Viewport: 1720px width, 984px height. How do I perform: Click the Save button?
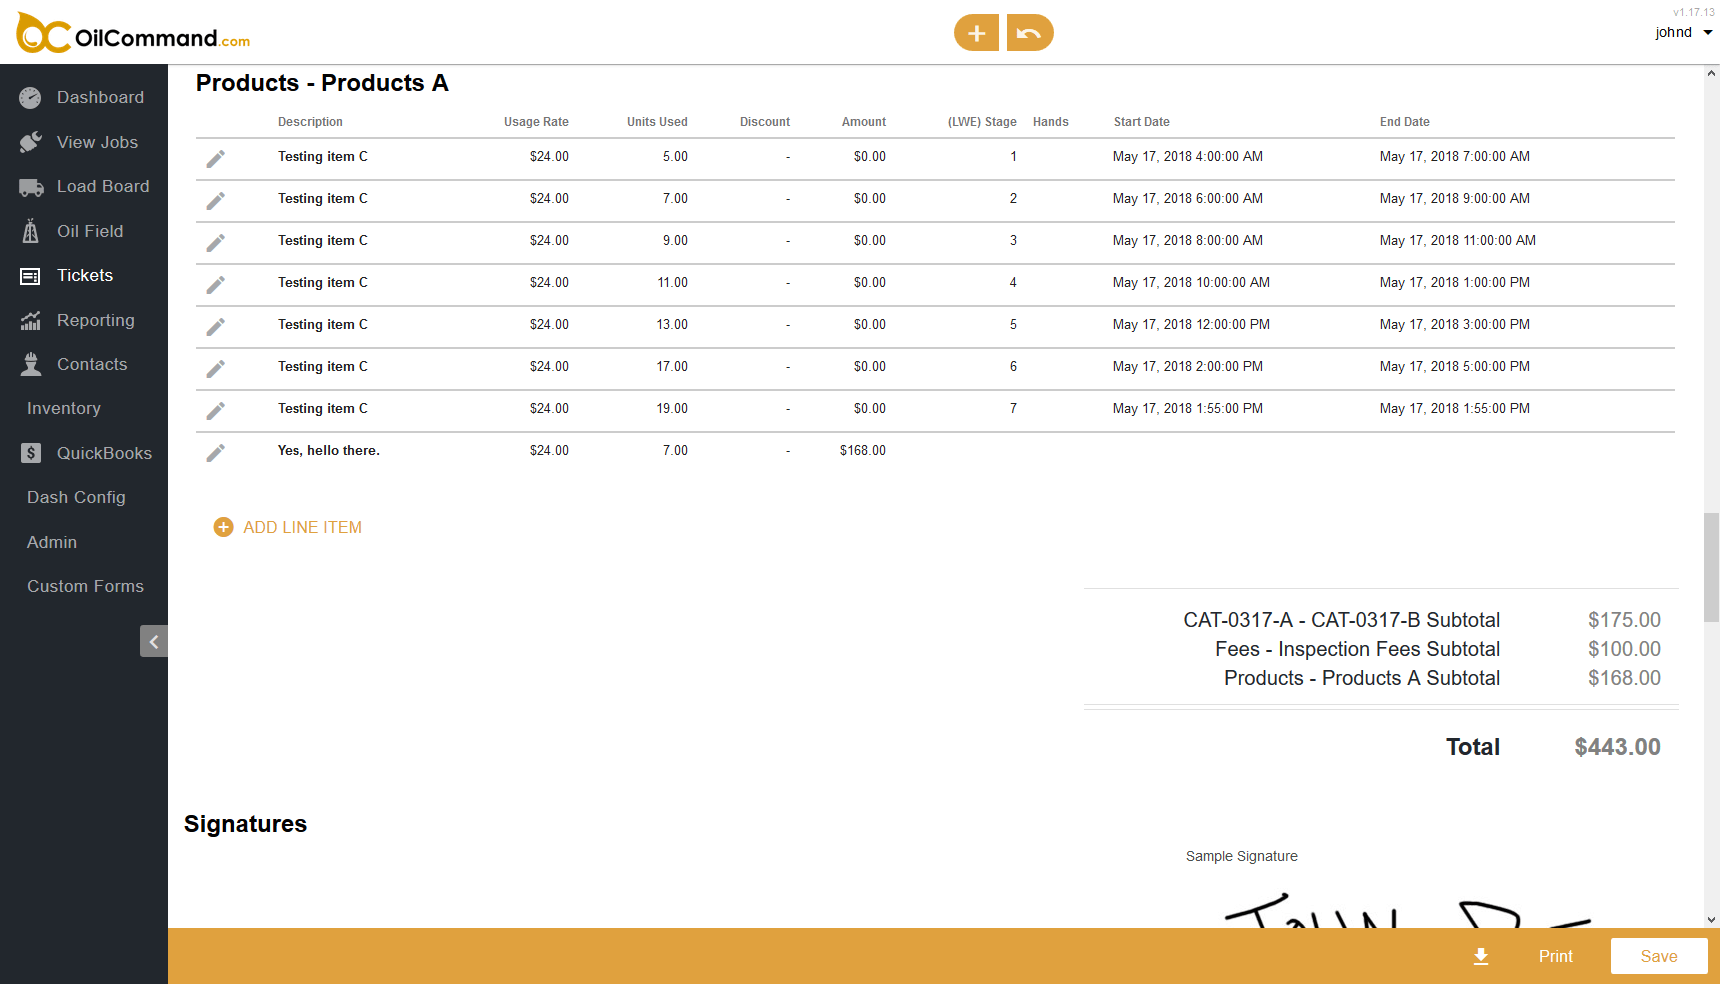click(x=1659, y=957)
